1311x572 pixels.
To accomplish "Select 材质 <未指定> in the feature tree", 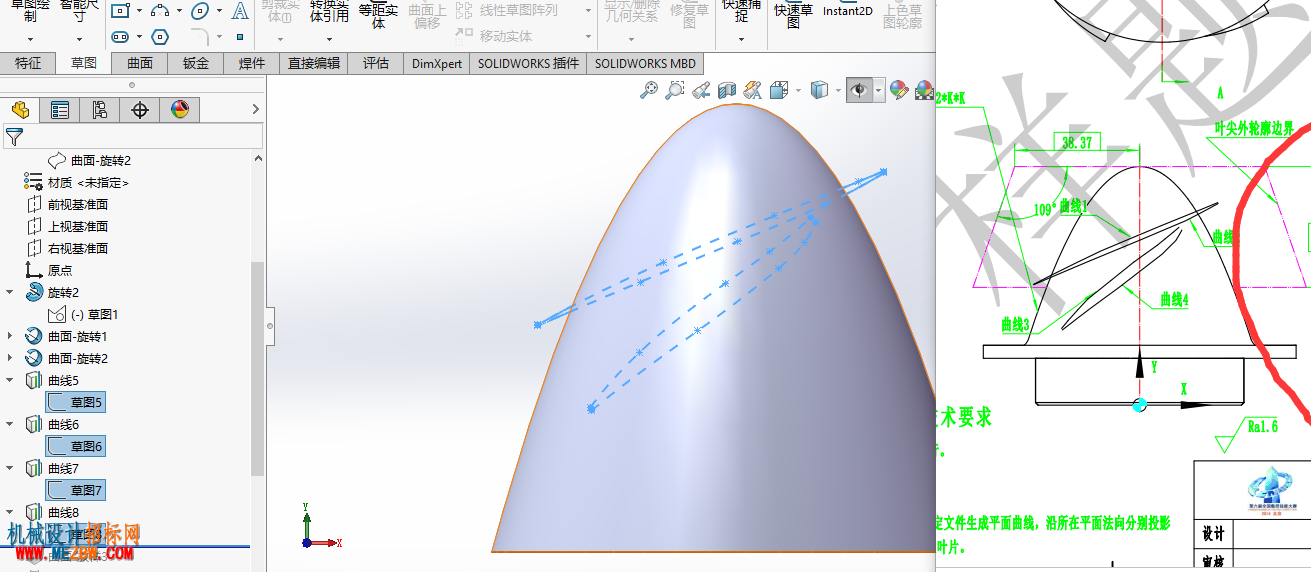I will pyautogui.click(x=88, y=182).
